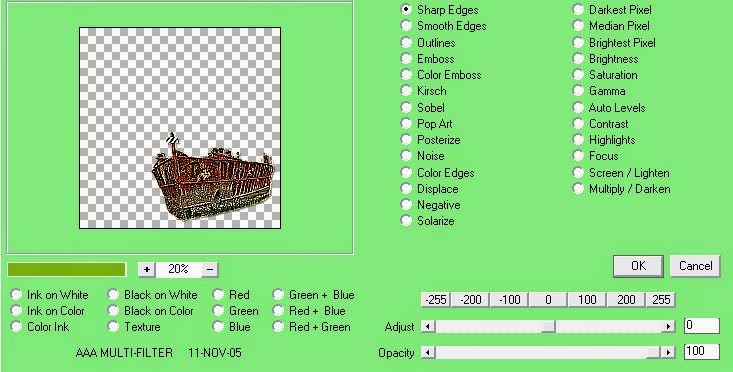Set Adjust preset to -255

(436, 300)
